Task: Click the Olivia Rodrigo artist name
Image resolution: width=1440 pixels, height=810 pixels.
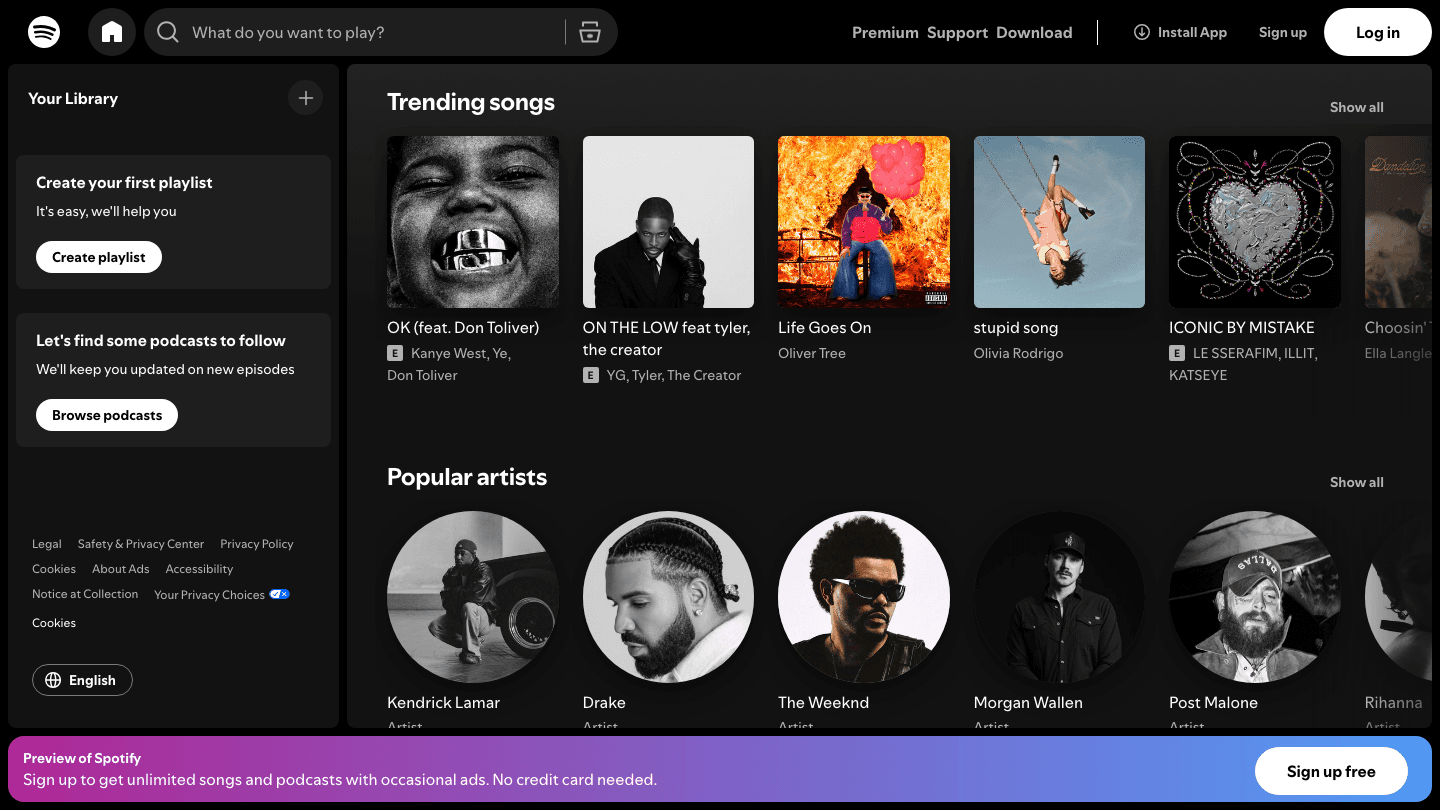Action: pyautogui.click(x=1019, y=353)
